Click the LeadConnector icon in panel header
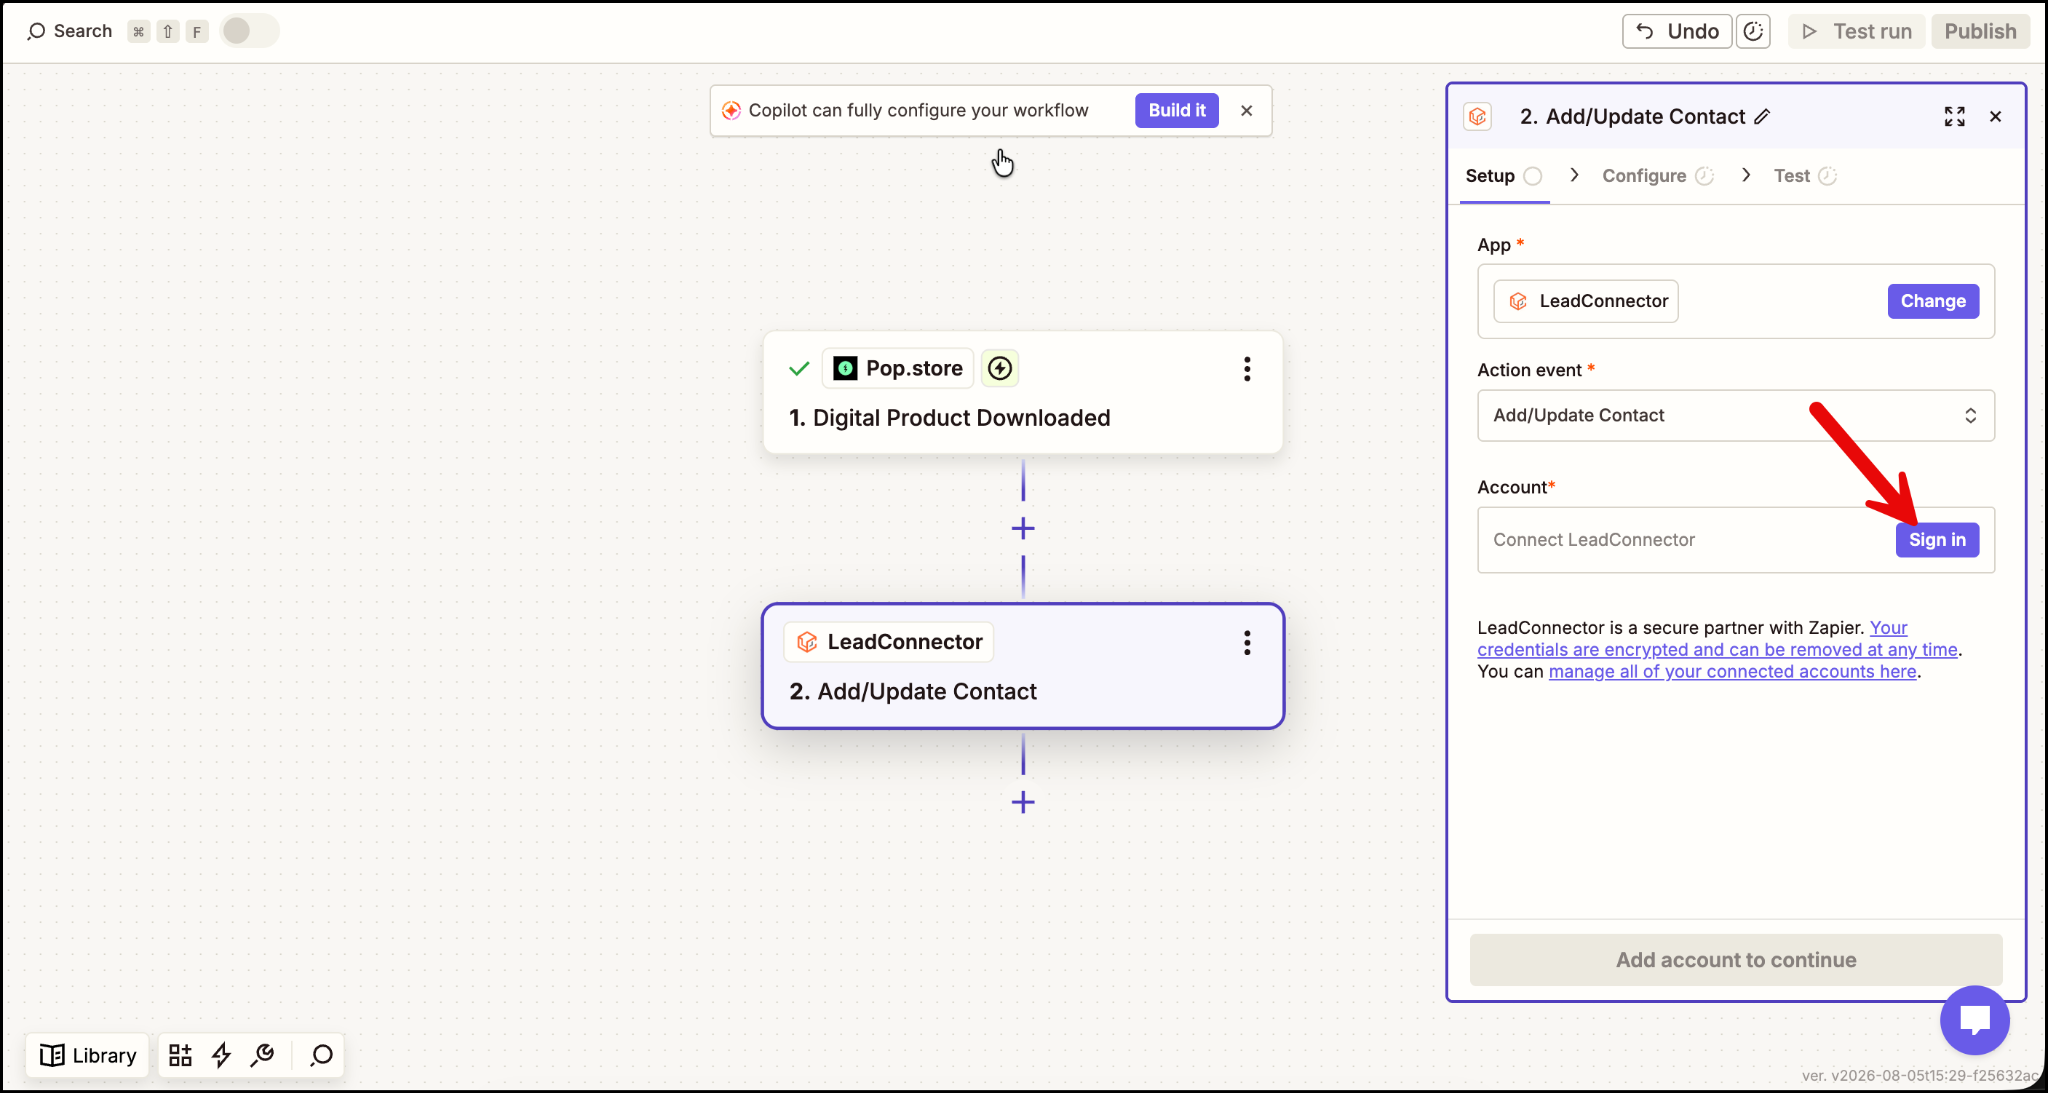This screenshot has height=1093, width=2048. tap(1478, 117)
